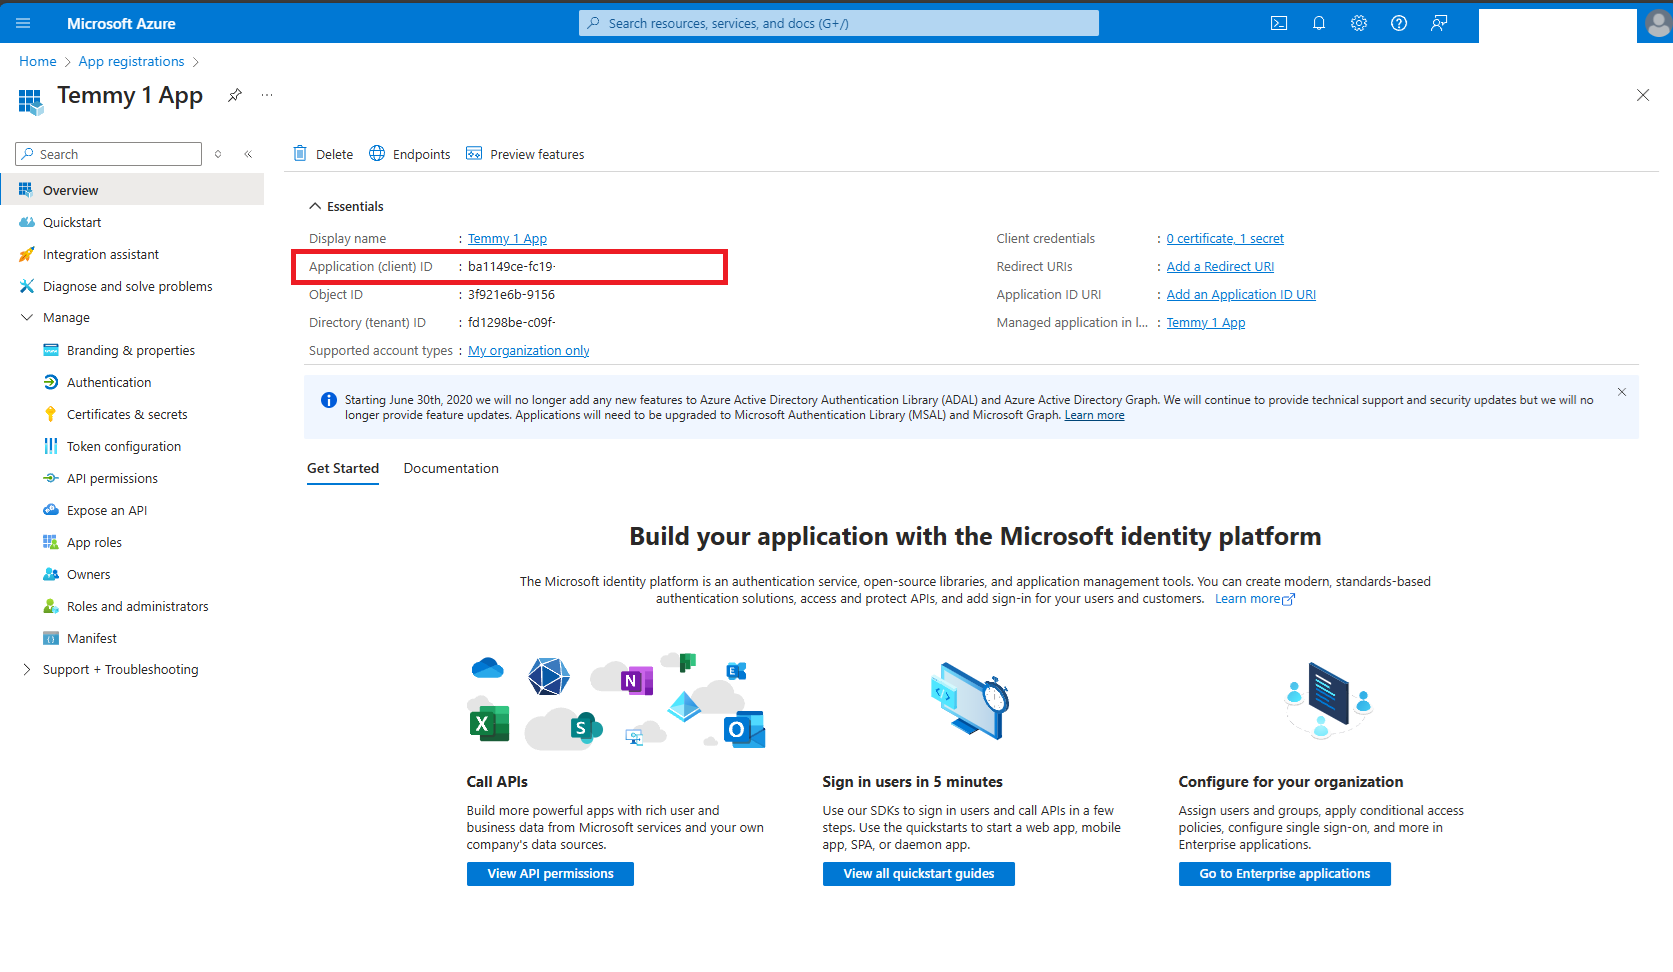
Task: Open 0 certificate, 1 secret link
Action: (1225, 238)
